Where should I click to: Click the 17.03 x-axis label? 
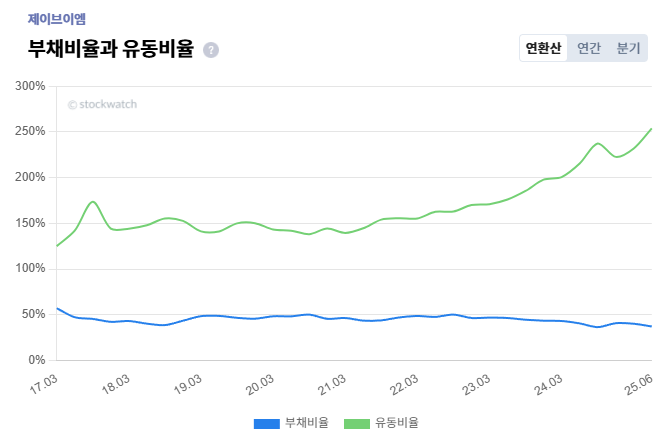click(x=42, y=382)
